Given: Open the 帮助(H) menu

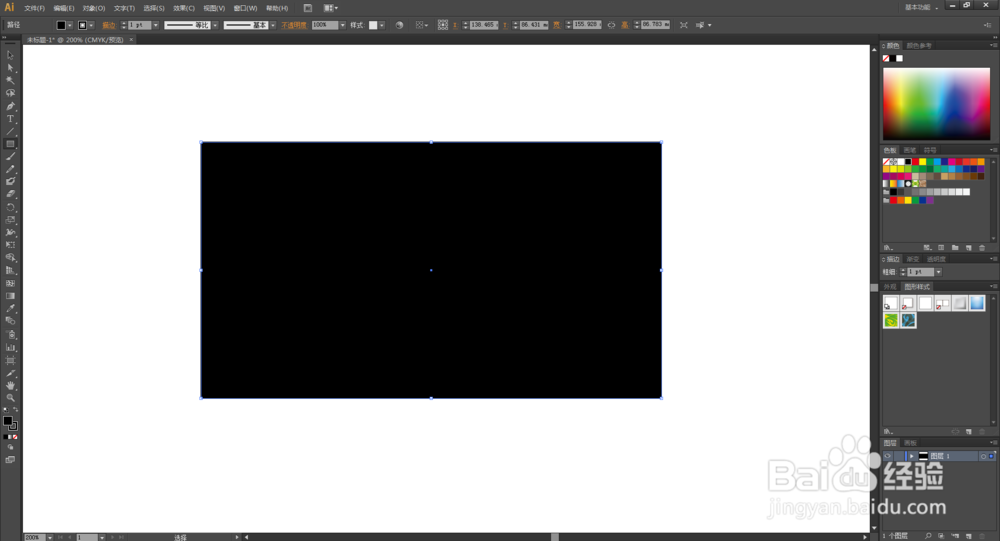Looking at the screenshot, I should [277, 8].
